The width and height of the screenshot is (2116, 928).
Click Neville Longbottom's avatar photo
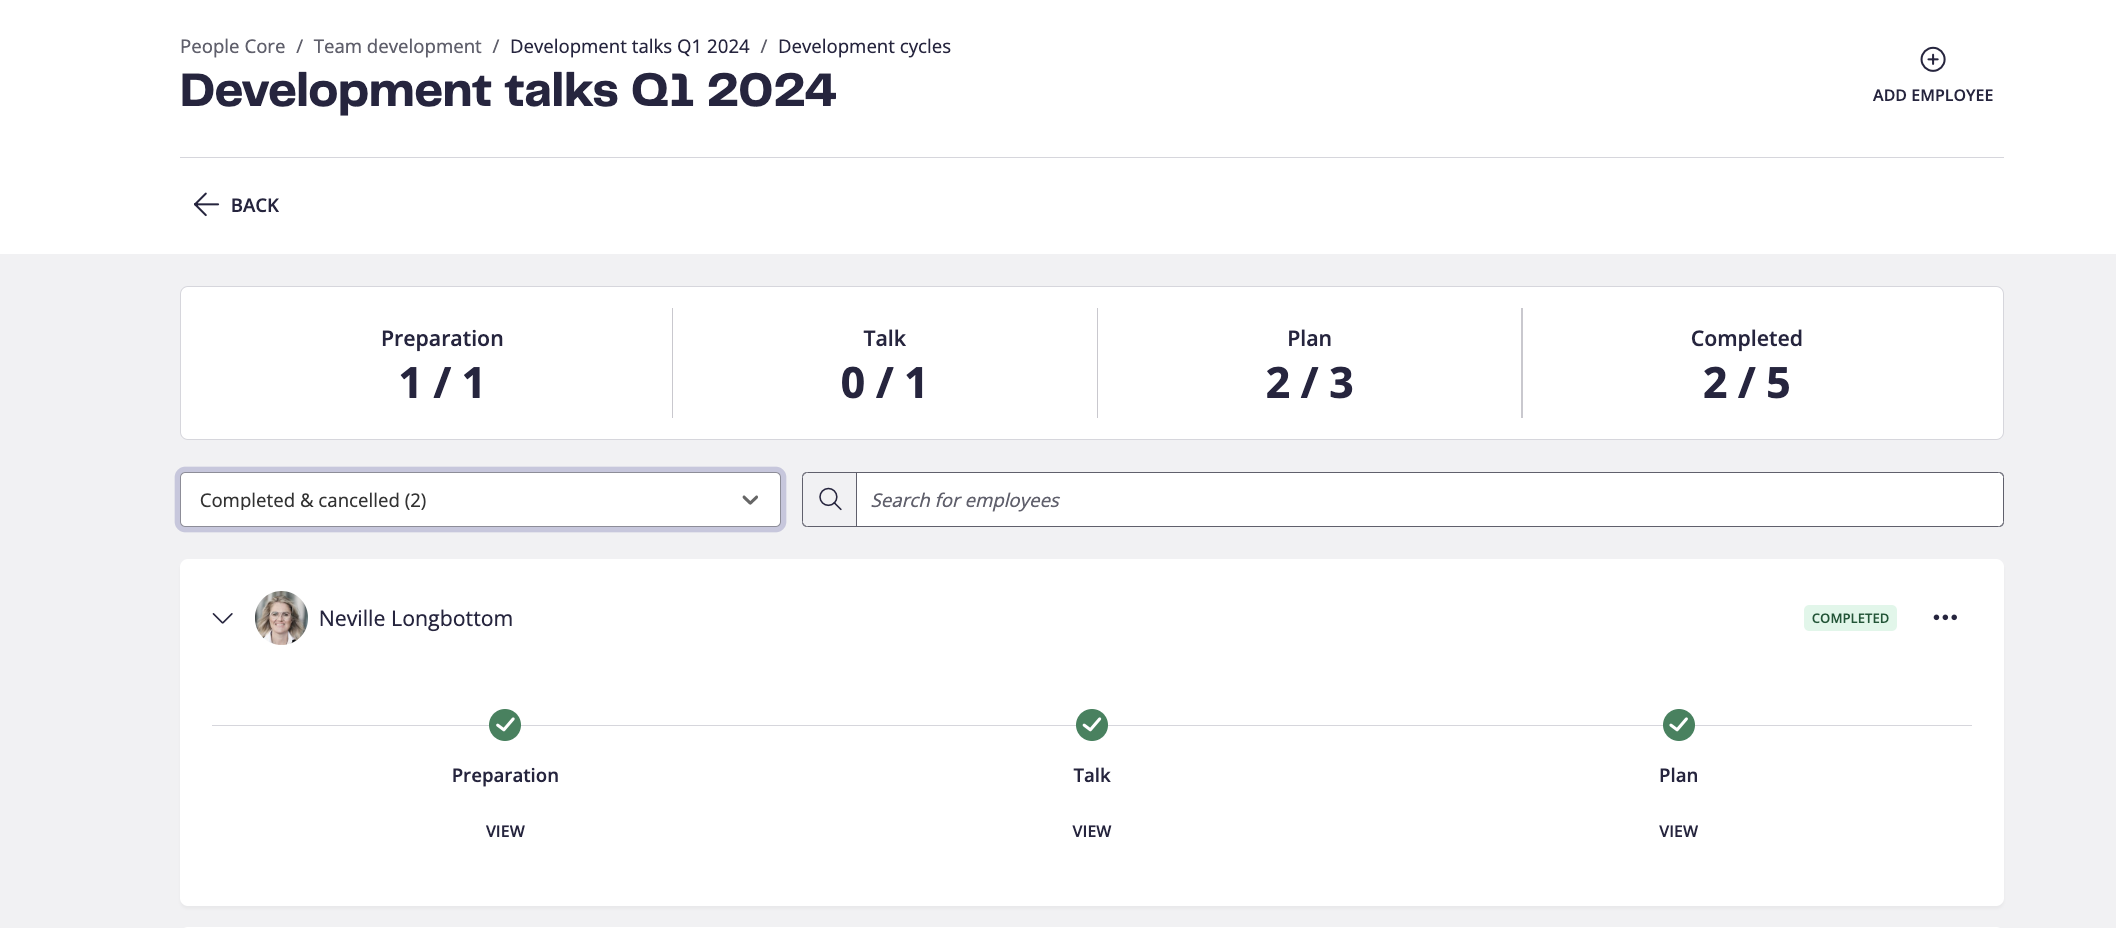point(281,618)
